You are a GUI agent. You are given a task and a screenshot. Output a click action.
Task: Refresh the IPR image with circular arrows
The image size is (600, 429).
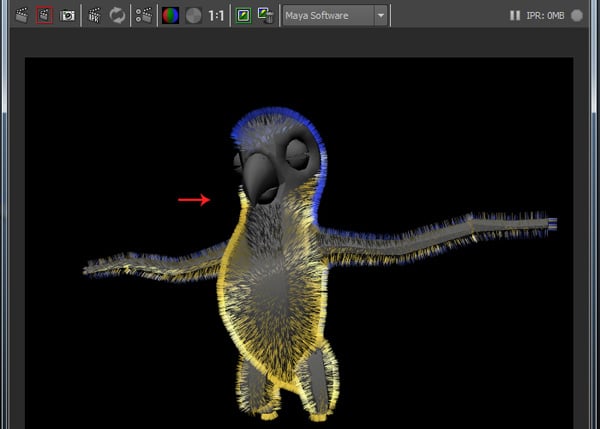117,16
